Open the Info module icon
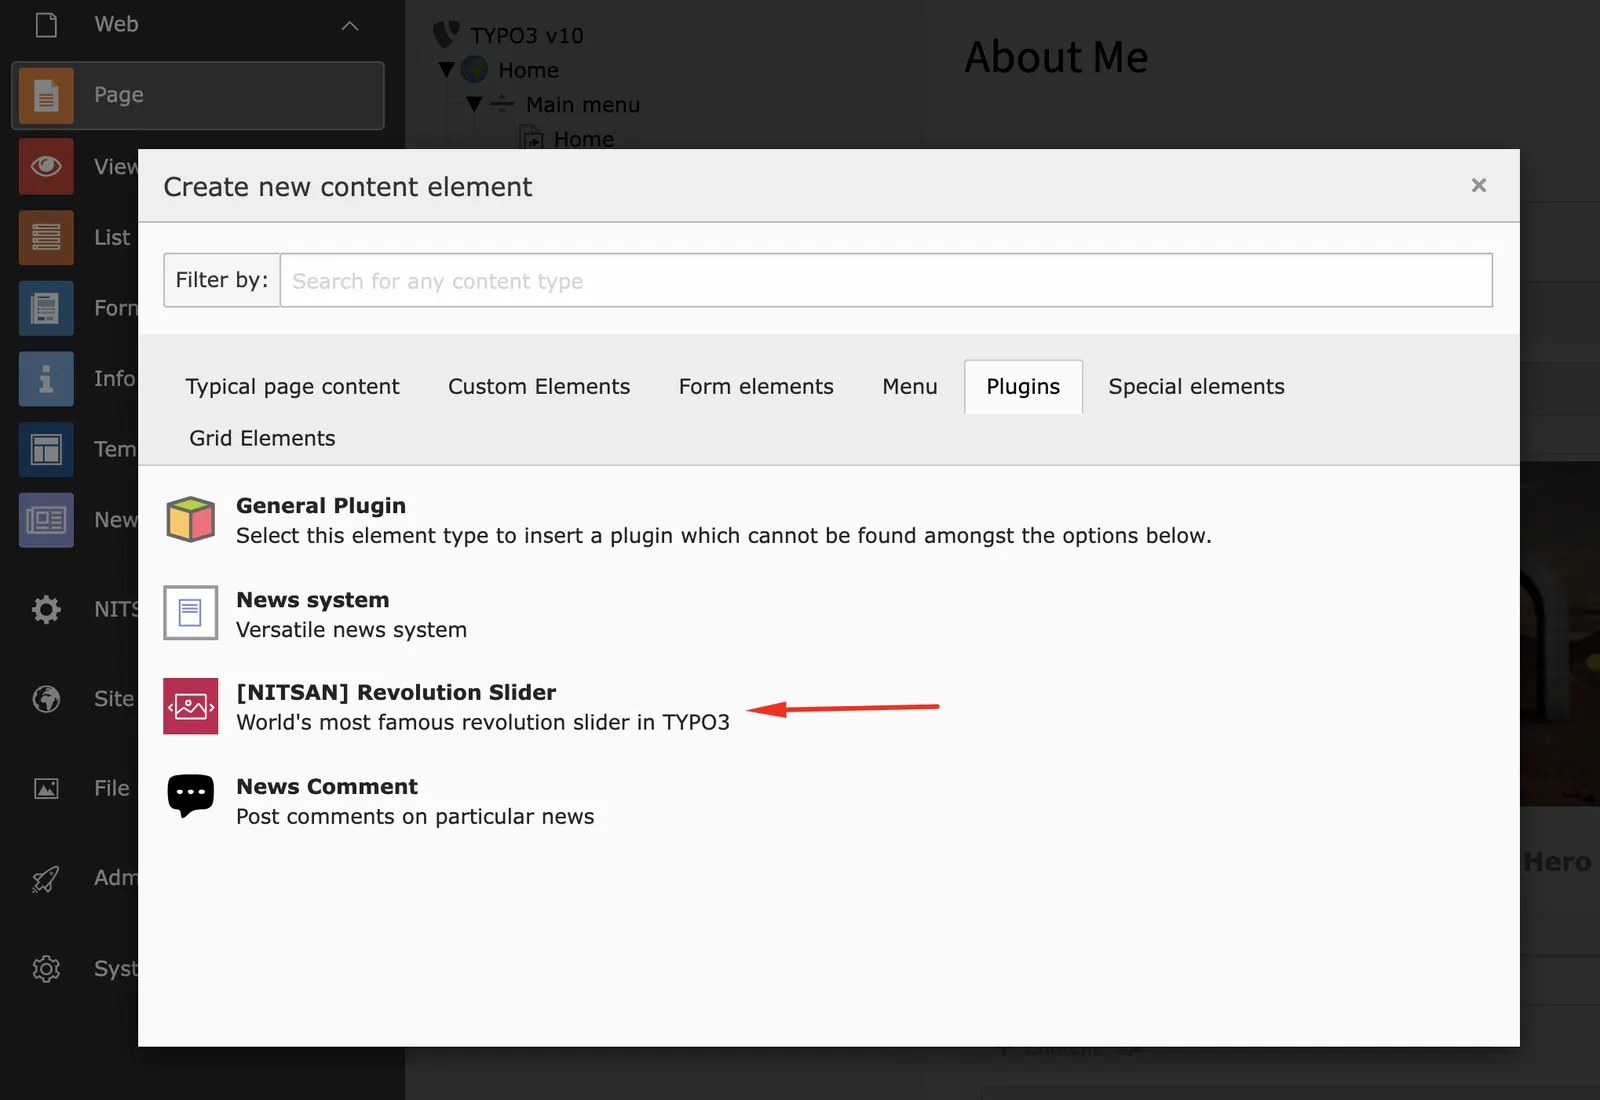Viewport: 1600px width, 1100px height. 46,379
